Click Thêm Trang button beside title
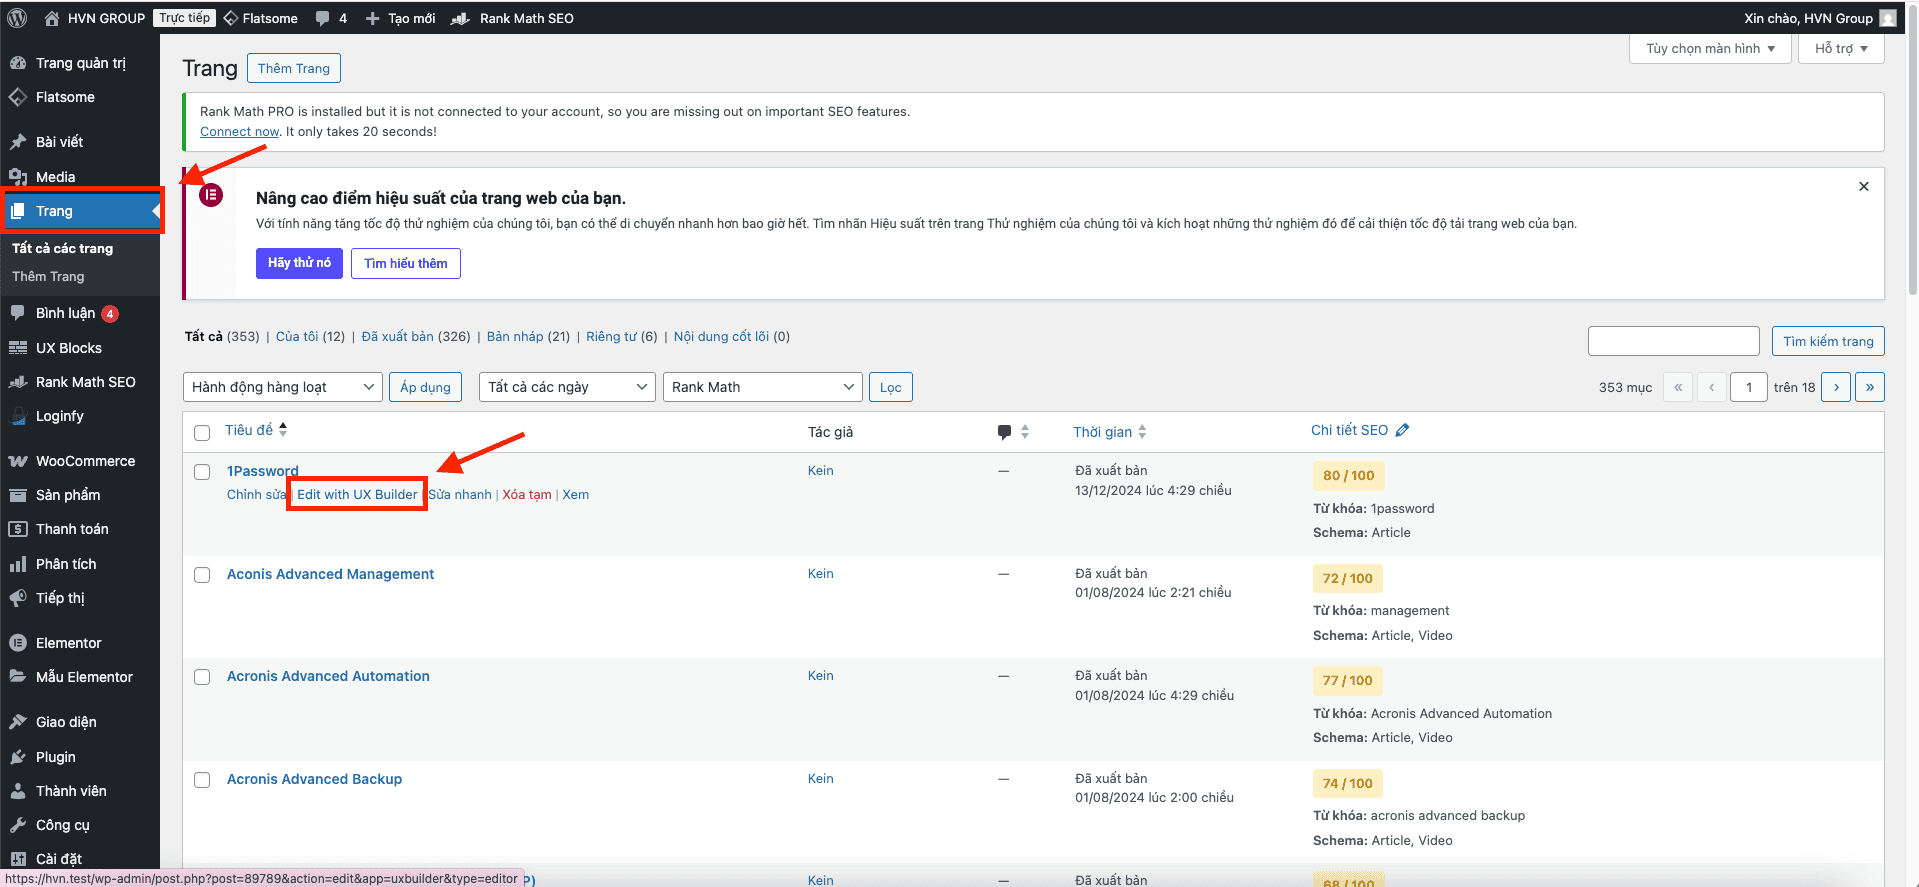This screenshot has width=1919, height=887. (294, 68)
